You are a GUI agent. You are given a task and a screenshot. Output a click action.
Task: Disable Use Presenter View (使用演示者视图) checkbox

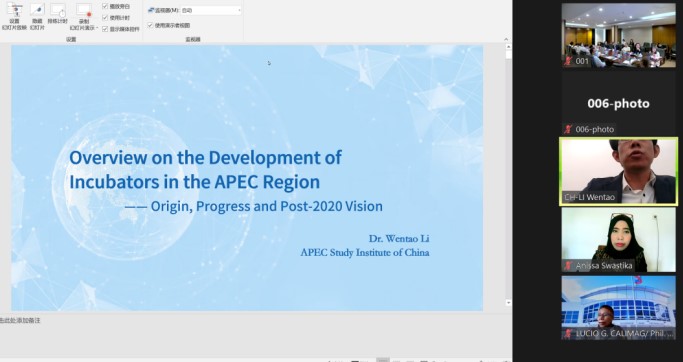(150, 25)
